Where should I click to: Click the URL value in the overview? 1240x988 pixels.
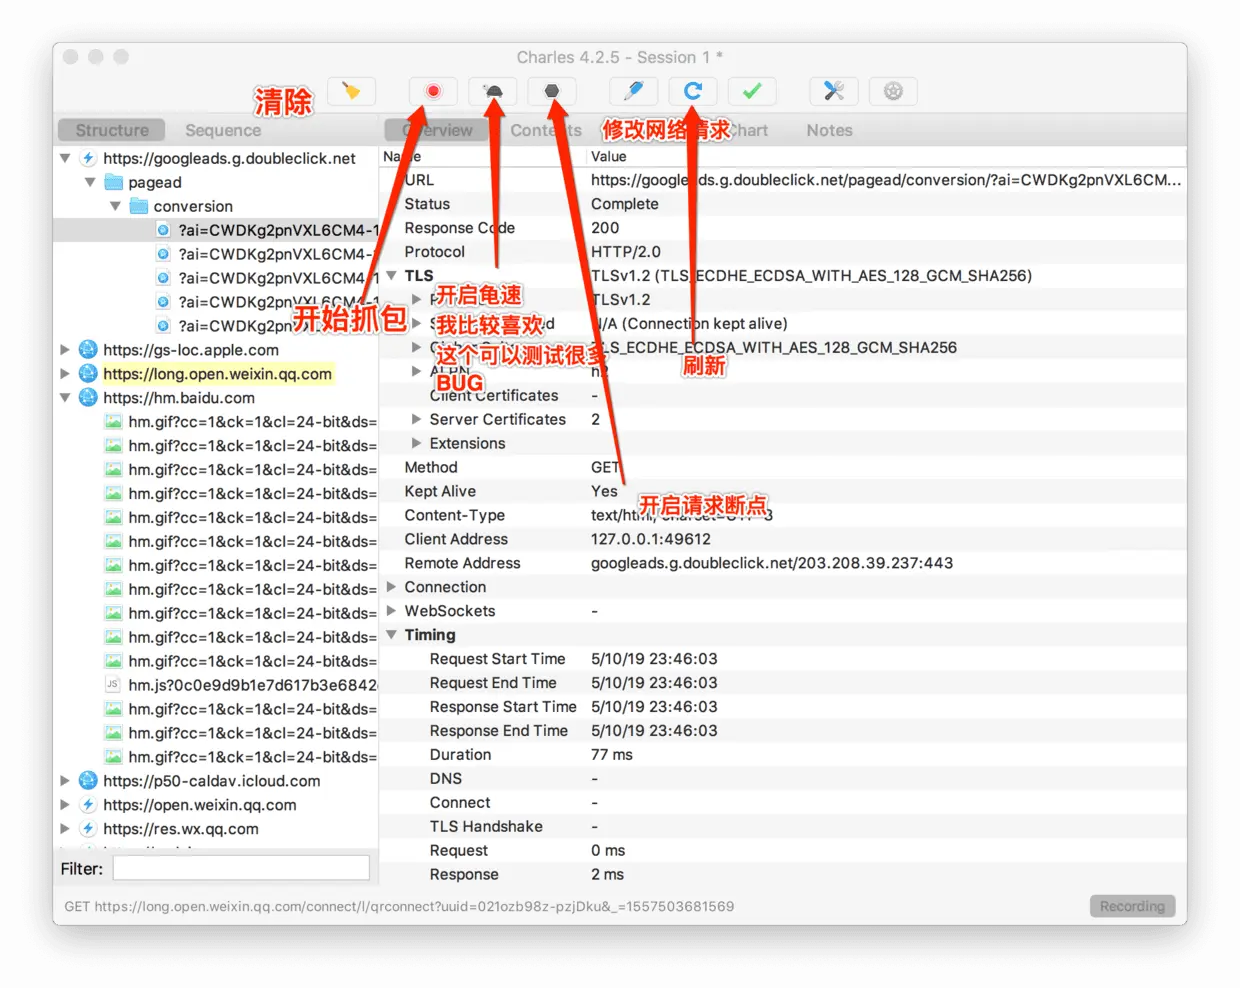point(886,180)
